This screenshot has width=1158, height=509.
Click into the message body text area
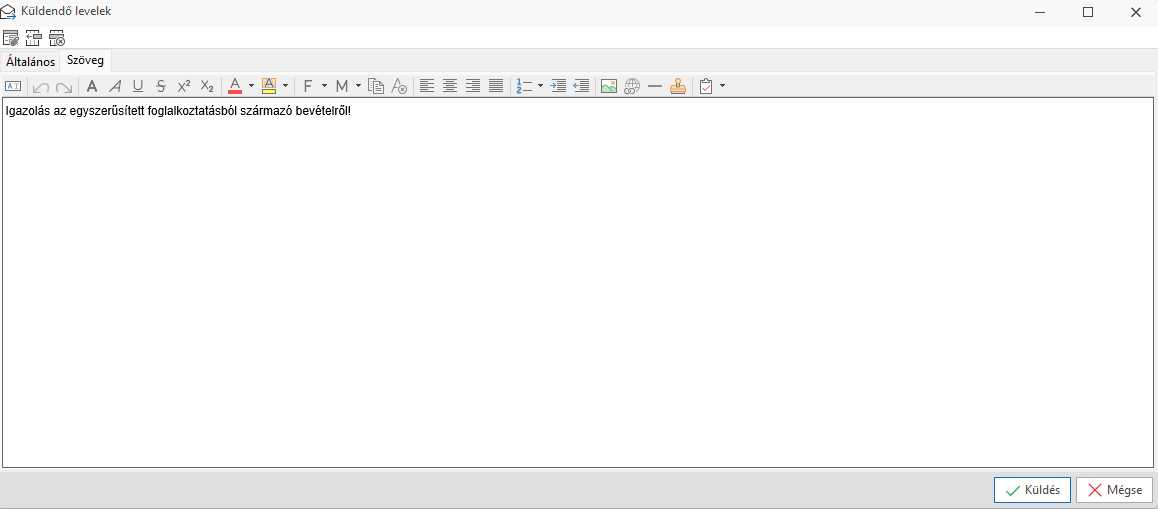pyautogui.click(x=578, y=283)
